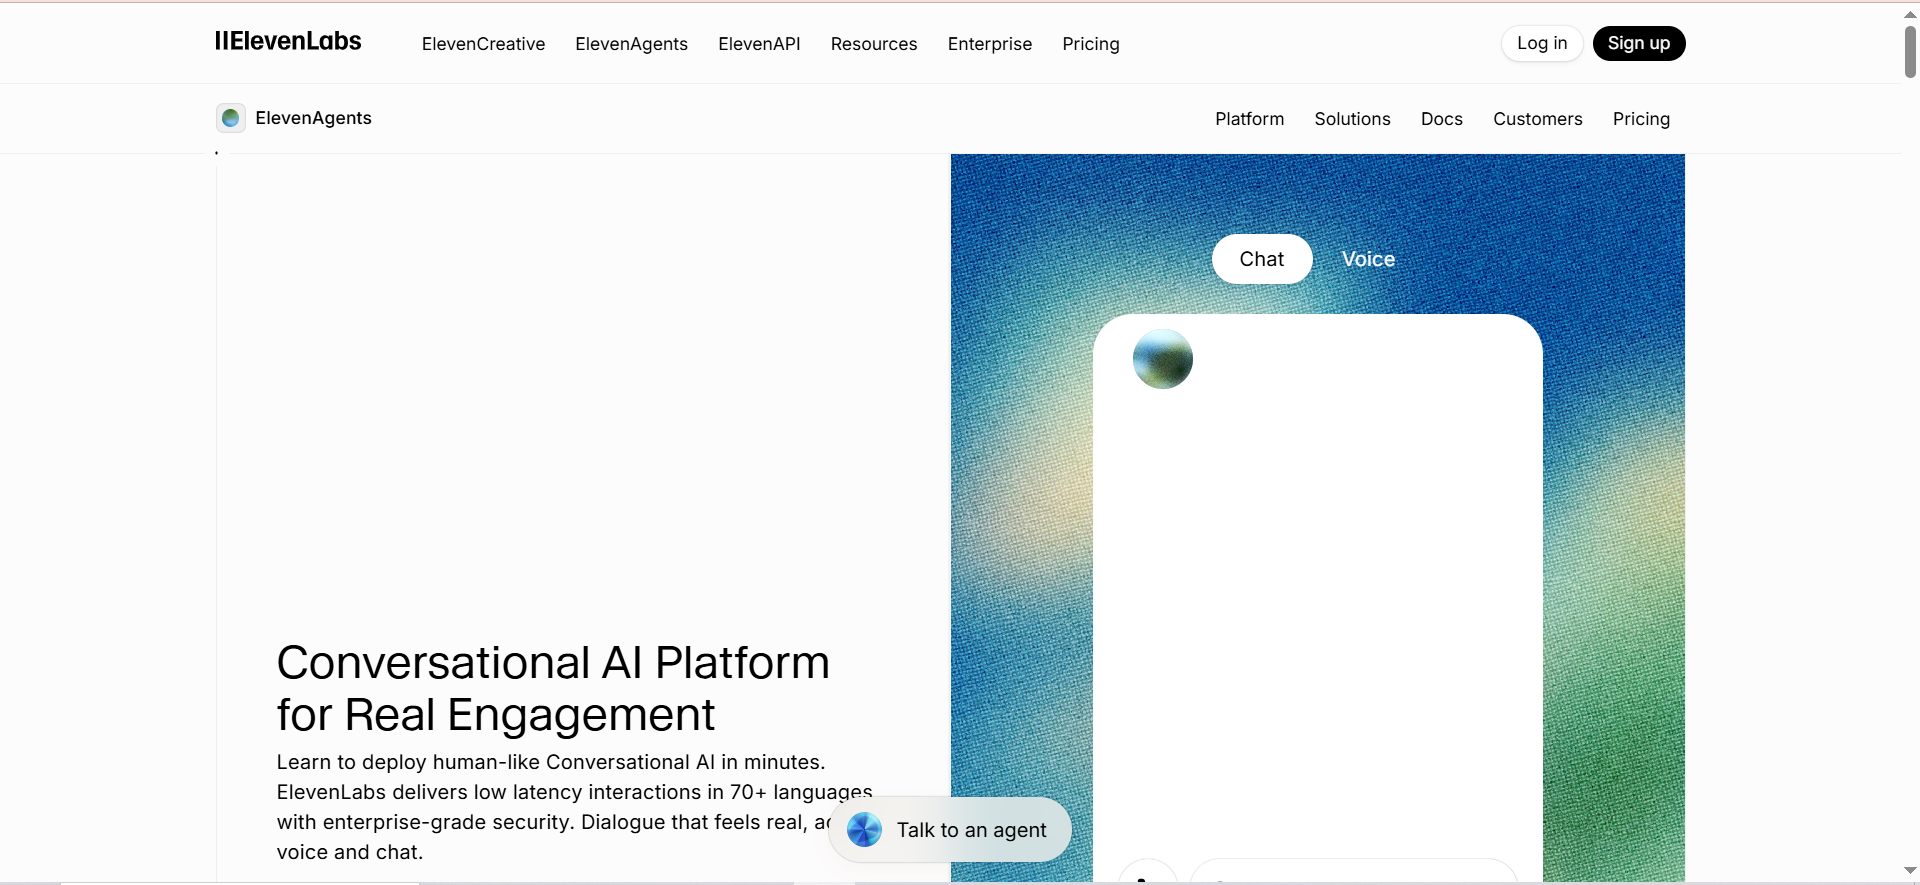Open Pricing in the ElevenAgents sub-navigation
The image size is (1920, 885).
[x=1641, y=119]
